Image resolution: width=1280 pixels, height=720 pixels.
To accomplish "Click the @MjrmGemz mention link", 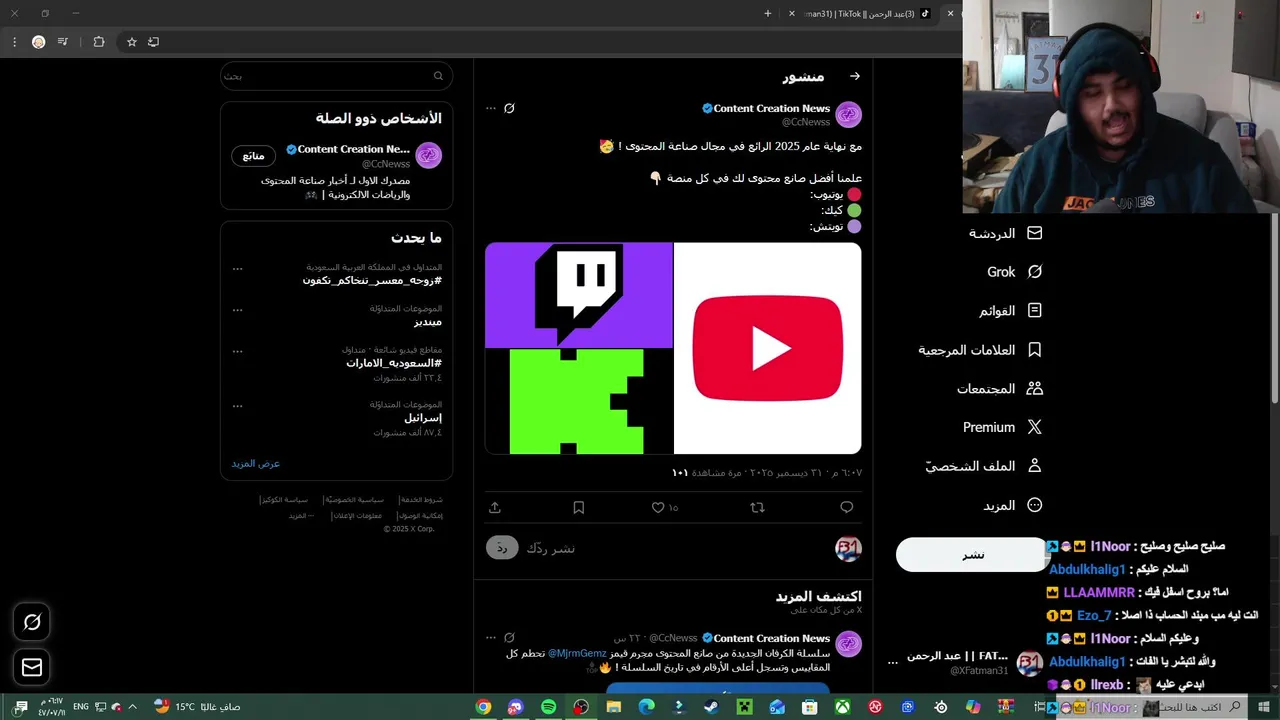I will click(577, 653).
